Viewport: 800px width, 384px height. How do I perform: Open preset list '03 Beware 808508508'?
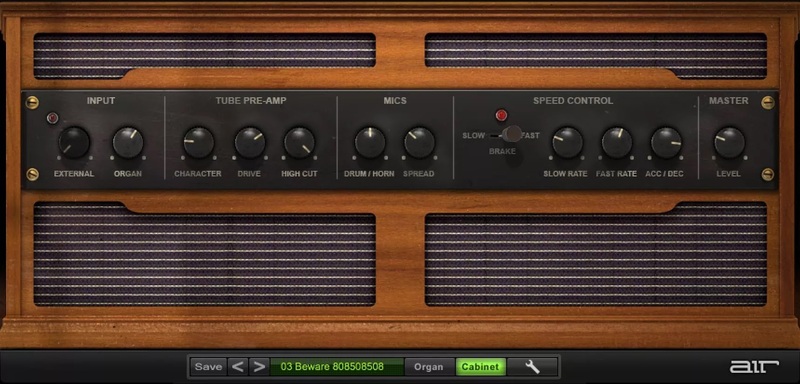[337, 367]
